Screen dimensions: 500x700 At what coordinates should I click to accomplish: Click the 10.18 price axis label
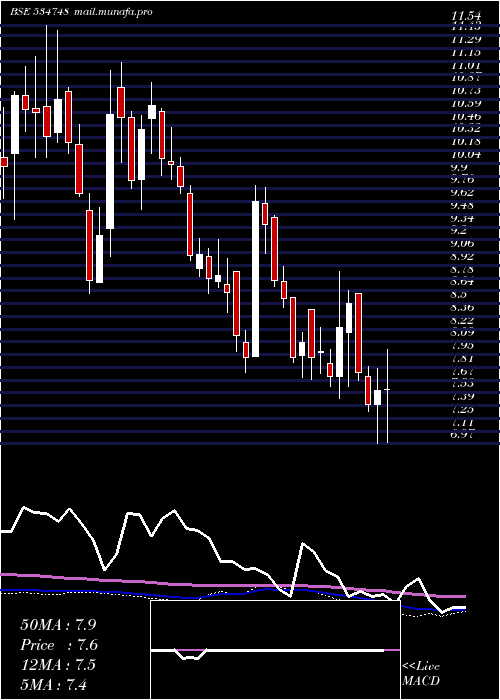[466, 142]
